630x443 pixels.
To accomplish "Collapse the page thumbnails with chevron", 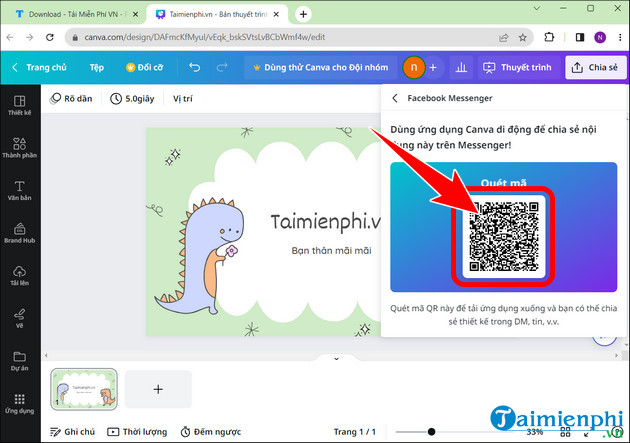I will [336, 358].
